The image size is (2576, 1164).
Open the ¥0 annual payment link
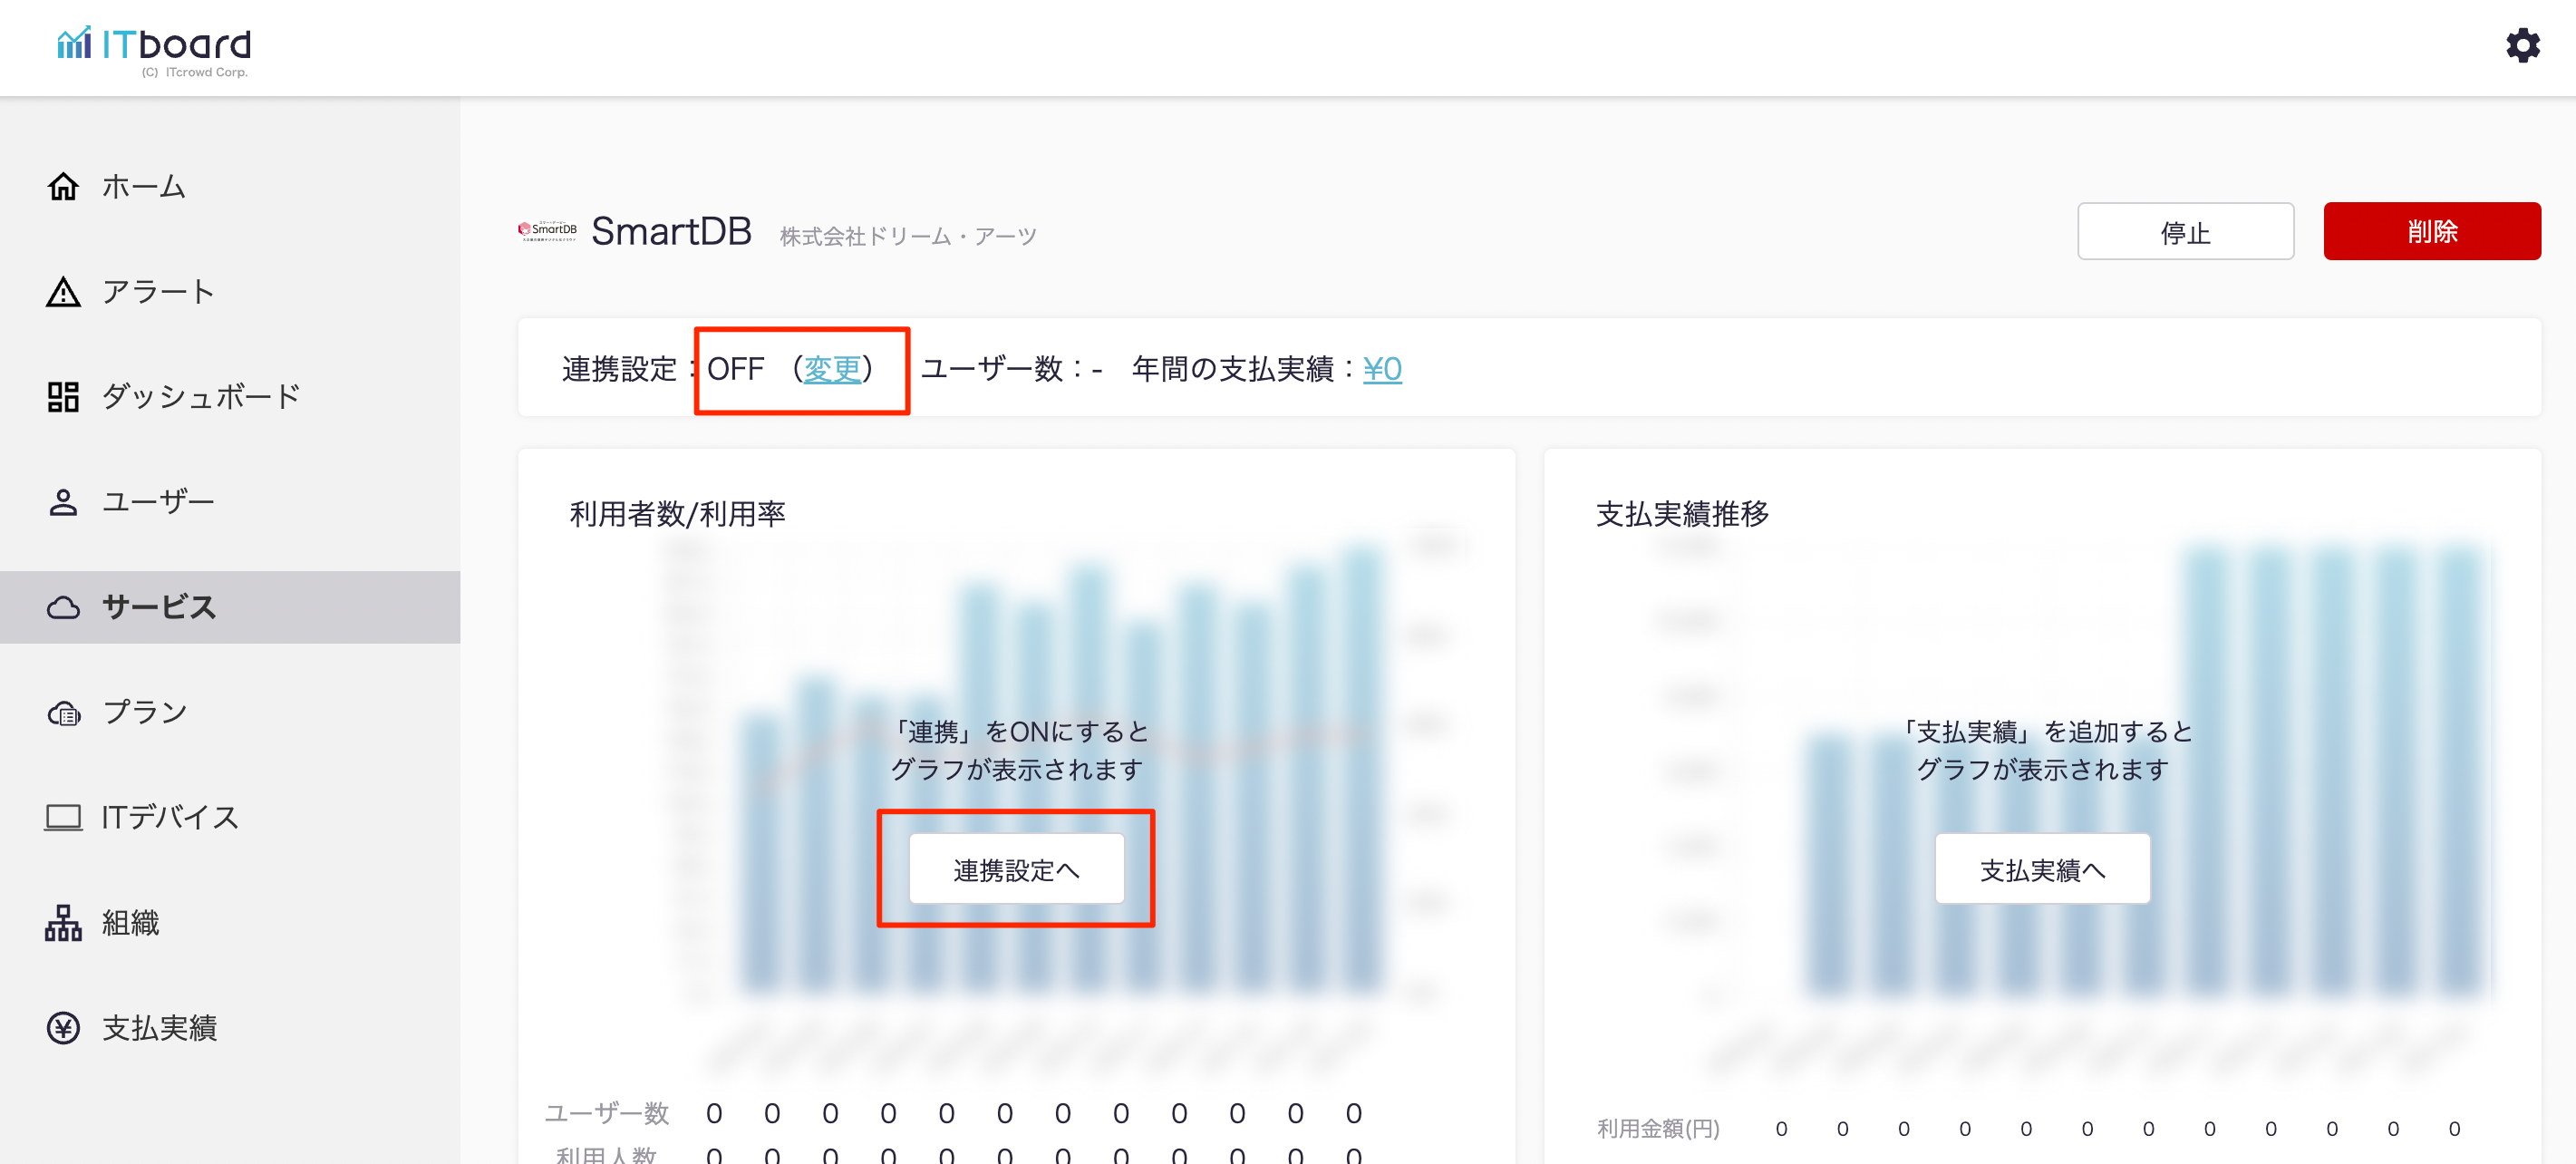coord(1382,370)
